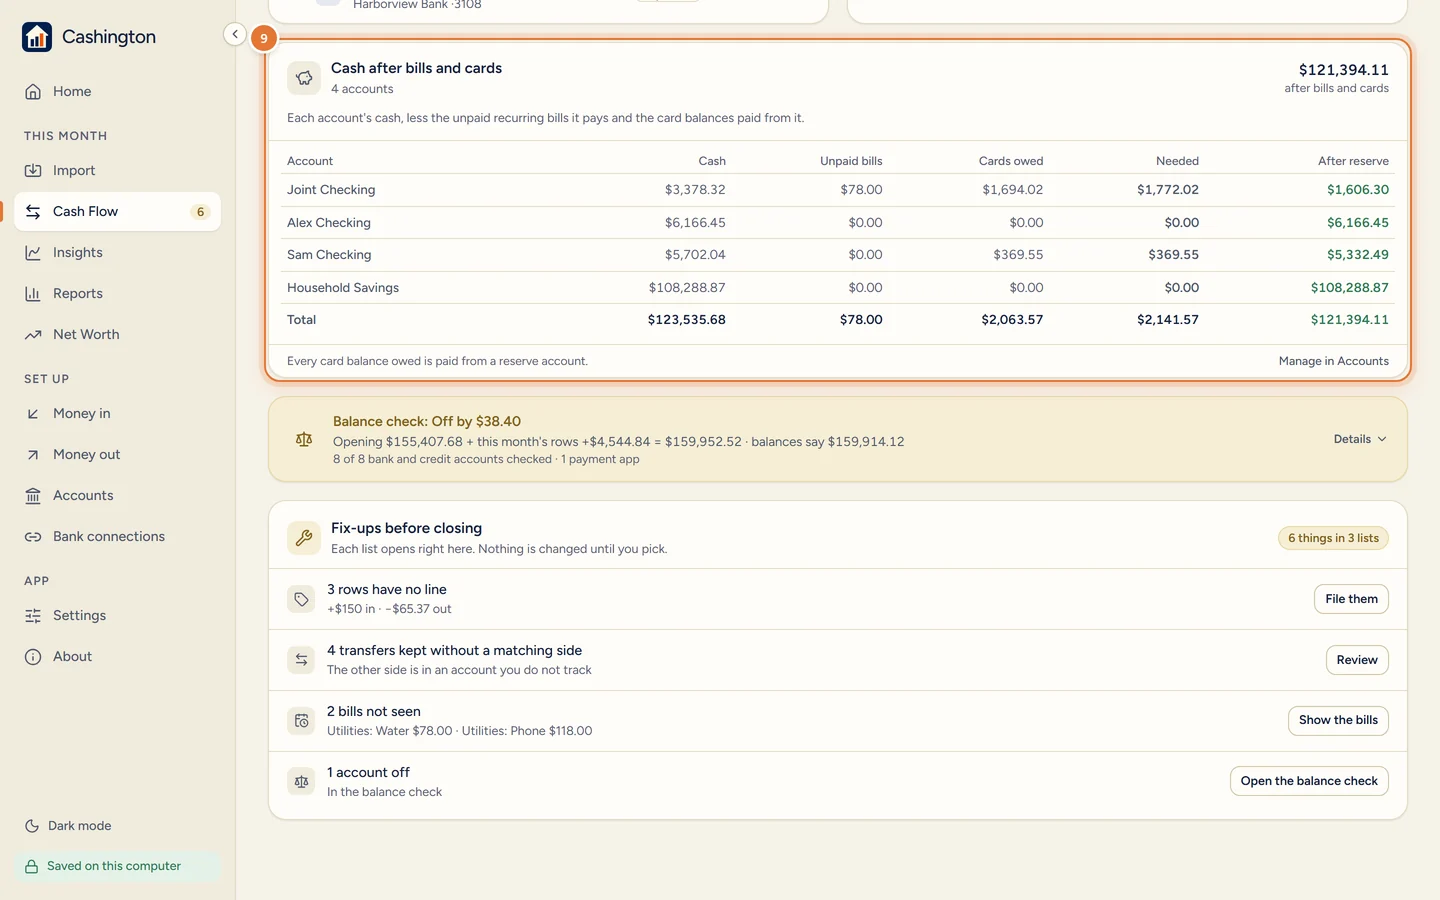Click the Net Worth trend icon
This screenshot has width=1440, height=900.
click(33, 334)
